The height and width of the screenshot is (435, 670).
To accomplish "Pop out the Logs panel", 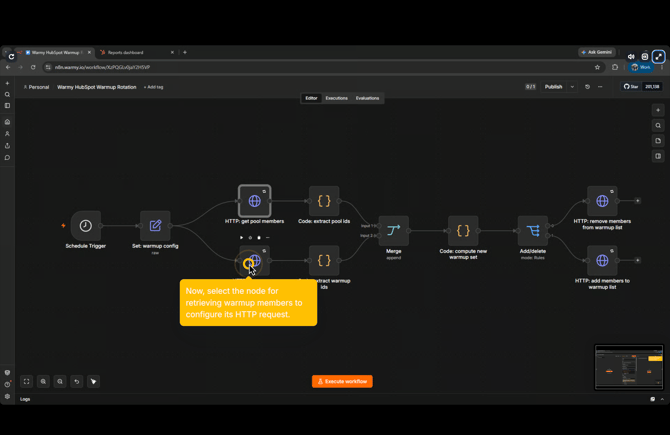I will coord(652,399).
